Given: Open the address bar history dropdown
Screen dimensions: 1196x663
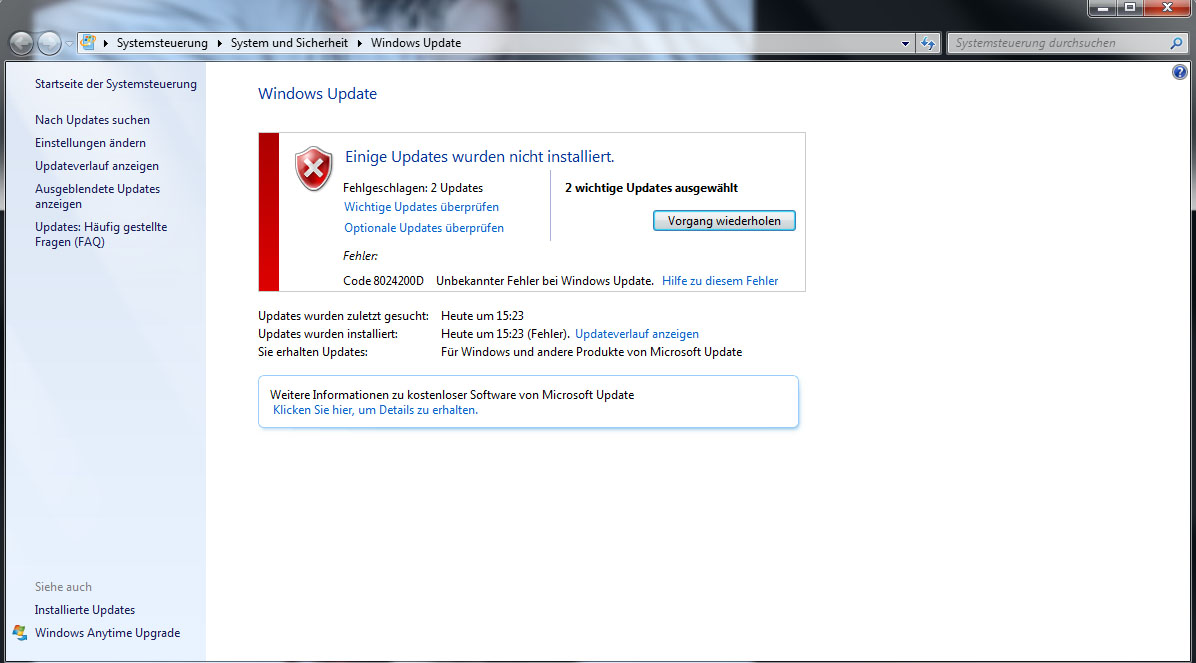Looking at the screenshot, I should 905,43.
